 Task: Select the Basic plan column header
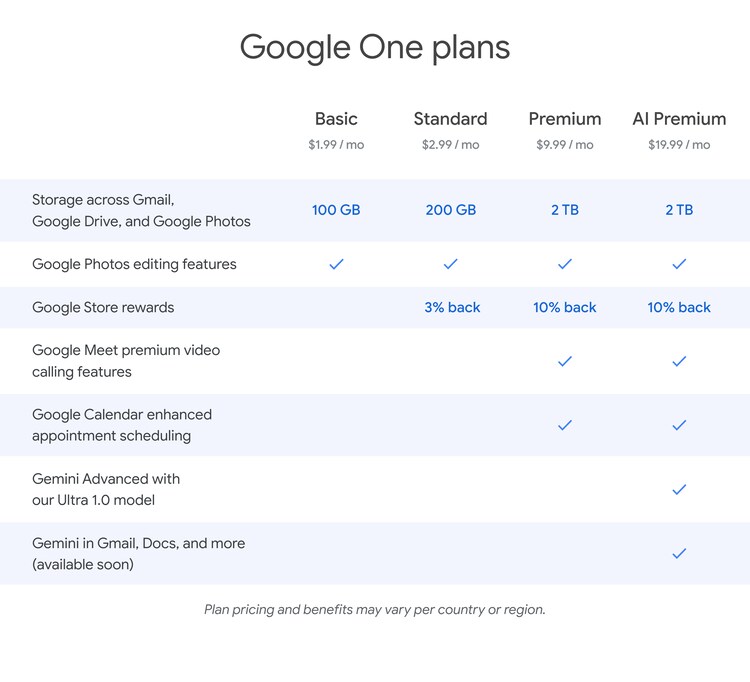pos(336,119)
